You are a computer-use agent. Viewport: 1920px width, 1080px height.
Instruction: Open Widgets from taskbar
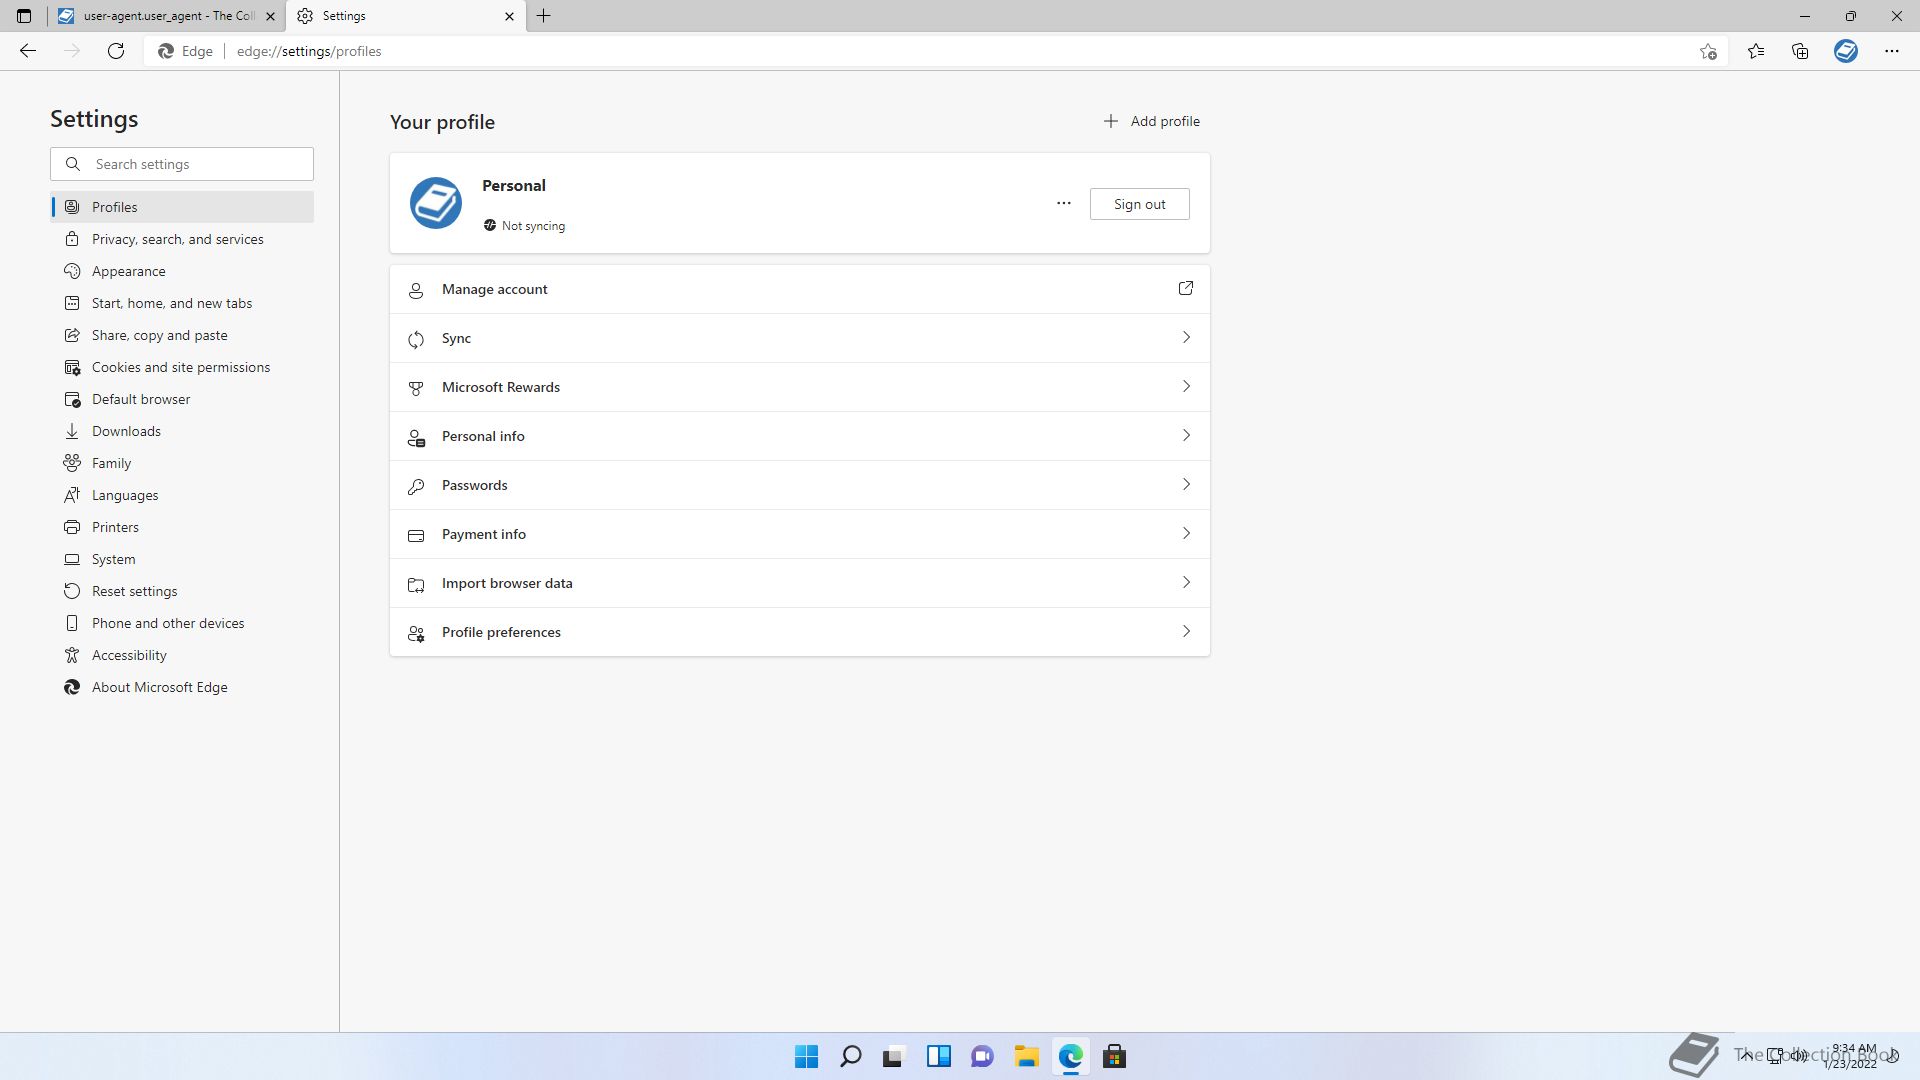click(938, 1056)
